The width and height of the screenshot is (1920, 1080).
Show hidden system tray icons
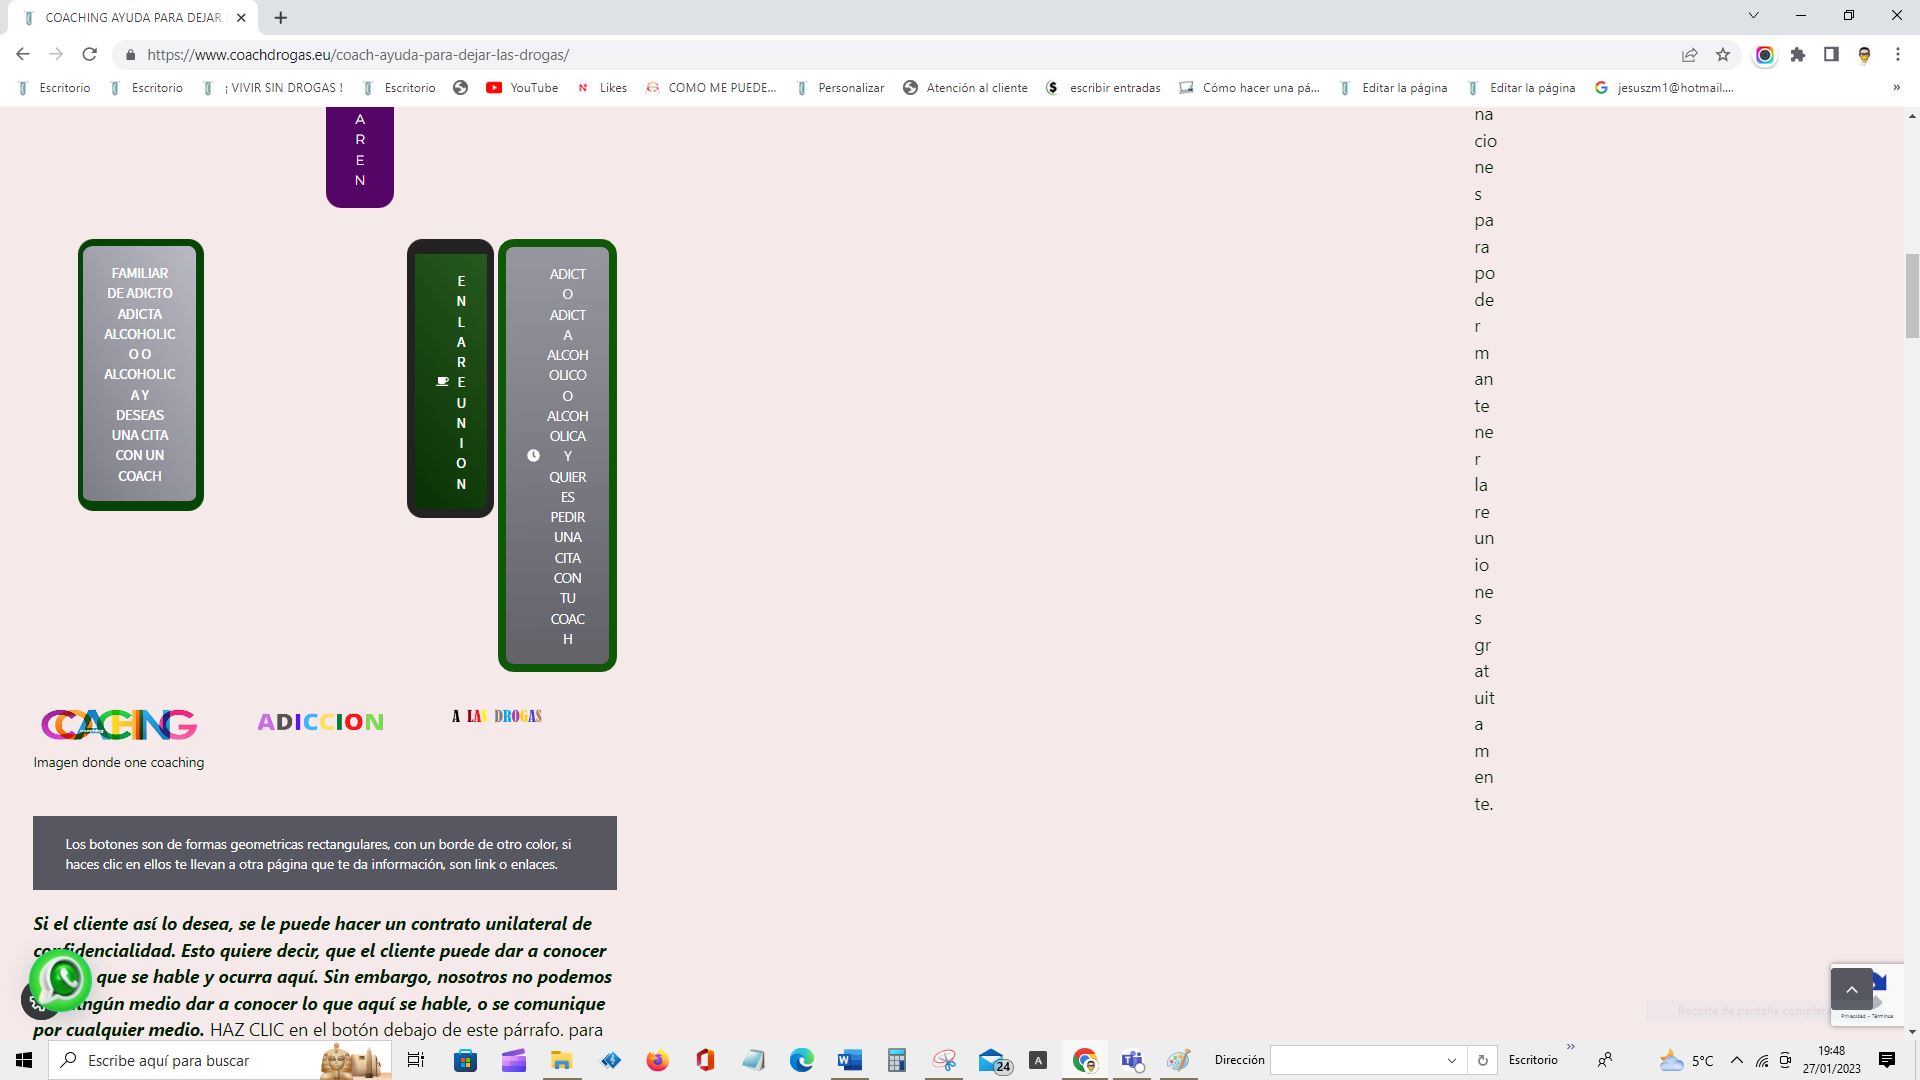tap(1736, 1060)
